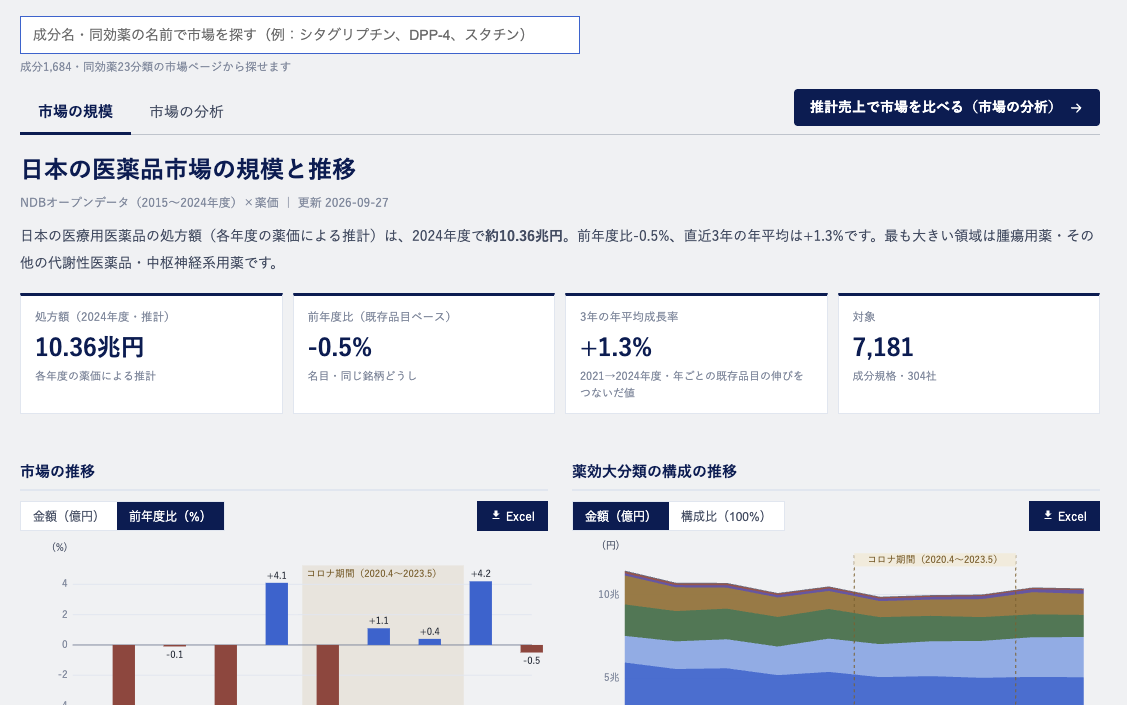Image resolution: width=1127 pixels, height=705 pixels.
Task: Click the -0.5% year-over-year card value
Action: coord(340,348)
